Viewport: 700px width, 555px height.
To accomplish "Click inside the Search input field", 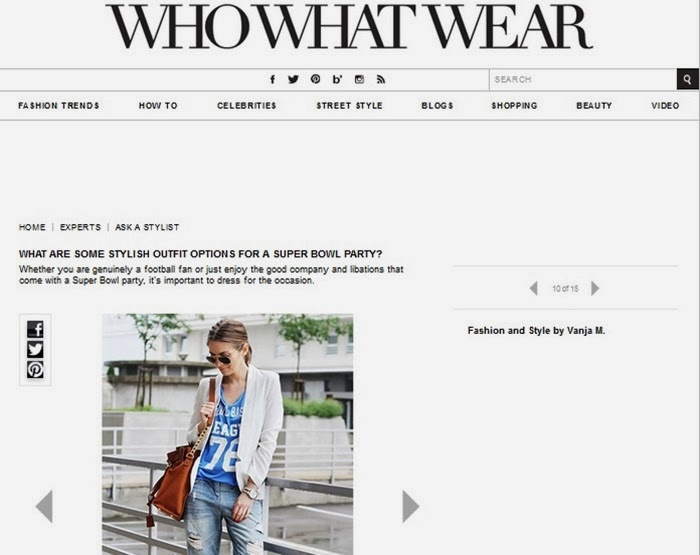I will tap(583, 79).
